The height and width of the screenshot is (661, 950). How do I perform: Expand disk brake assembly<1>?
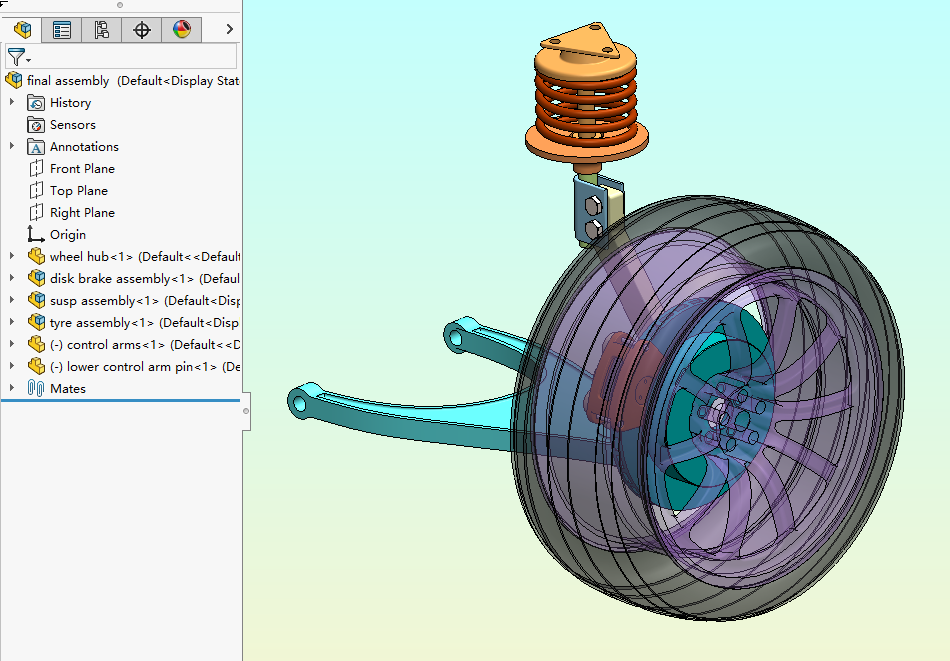tap(12, 278)
